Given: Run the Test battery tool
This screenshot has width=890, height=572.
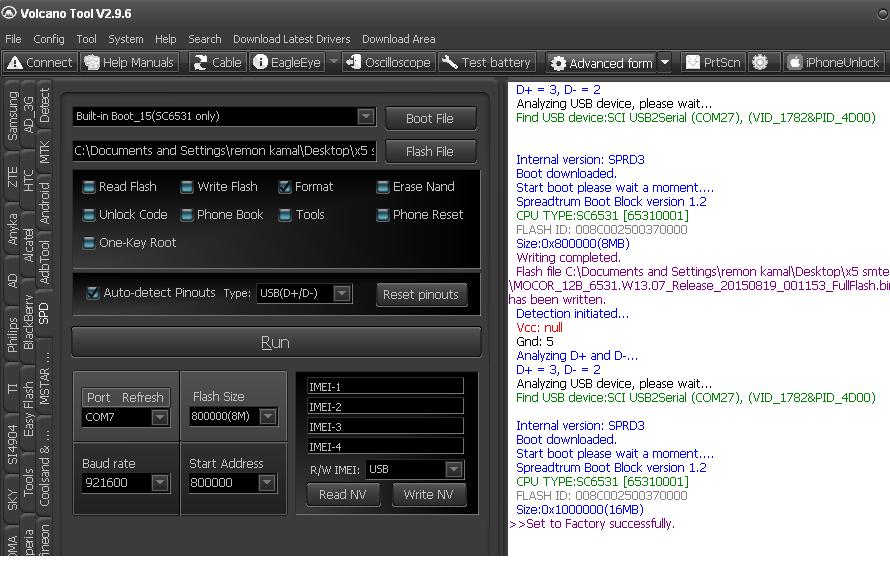Looking at the screenshot, I should pos(486,62).
